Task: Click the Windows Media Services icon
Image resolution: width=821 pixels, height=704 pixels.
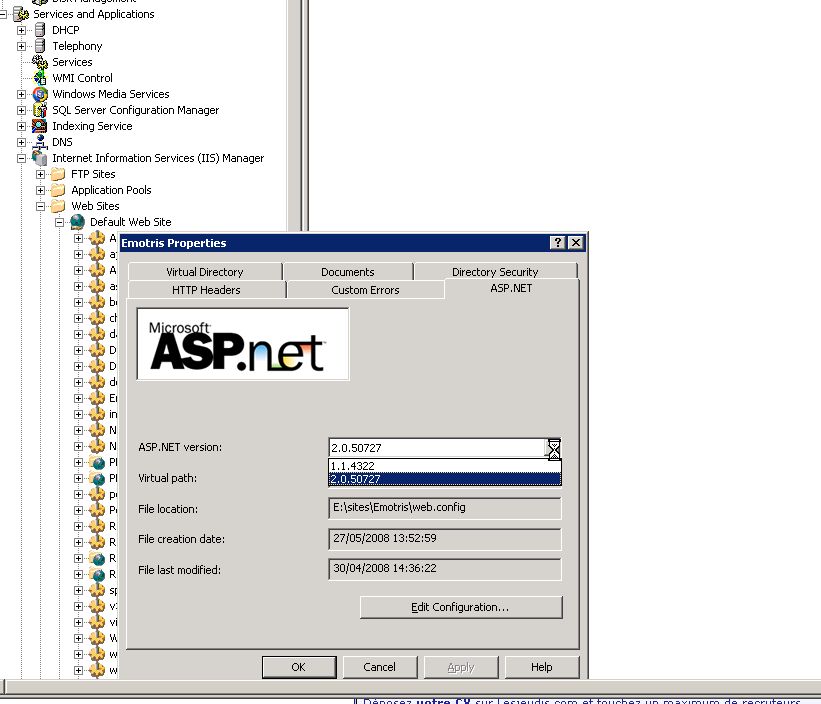Action: tap(40, 94)
